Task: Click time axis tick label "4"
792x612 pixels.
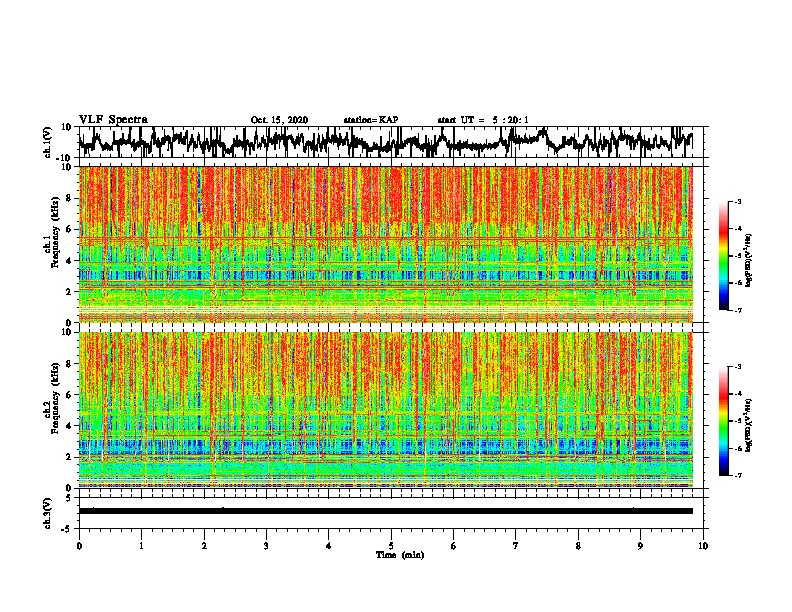Action: tap(329, 546)
